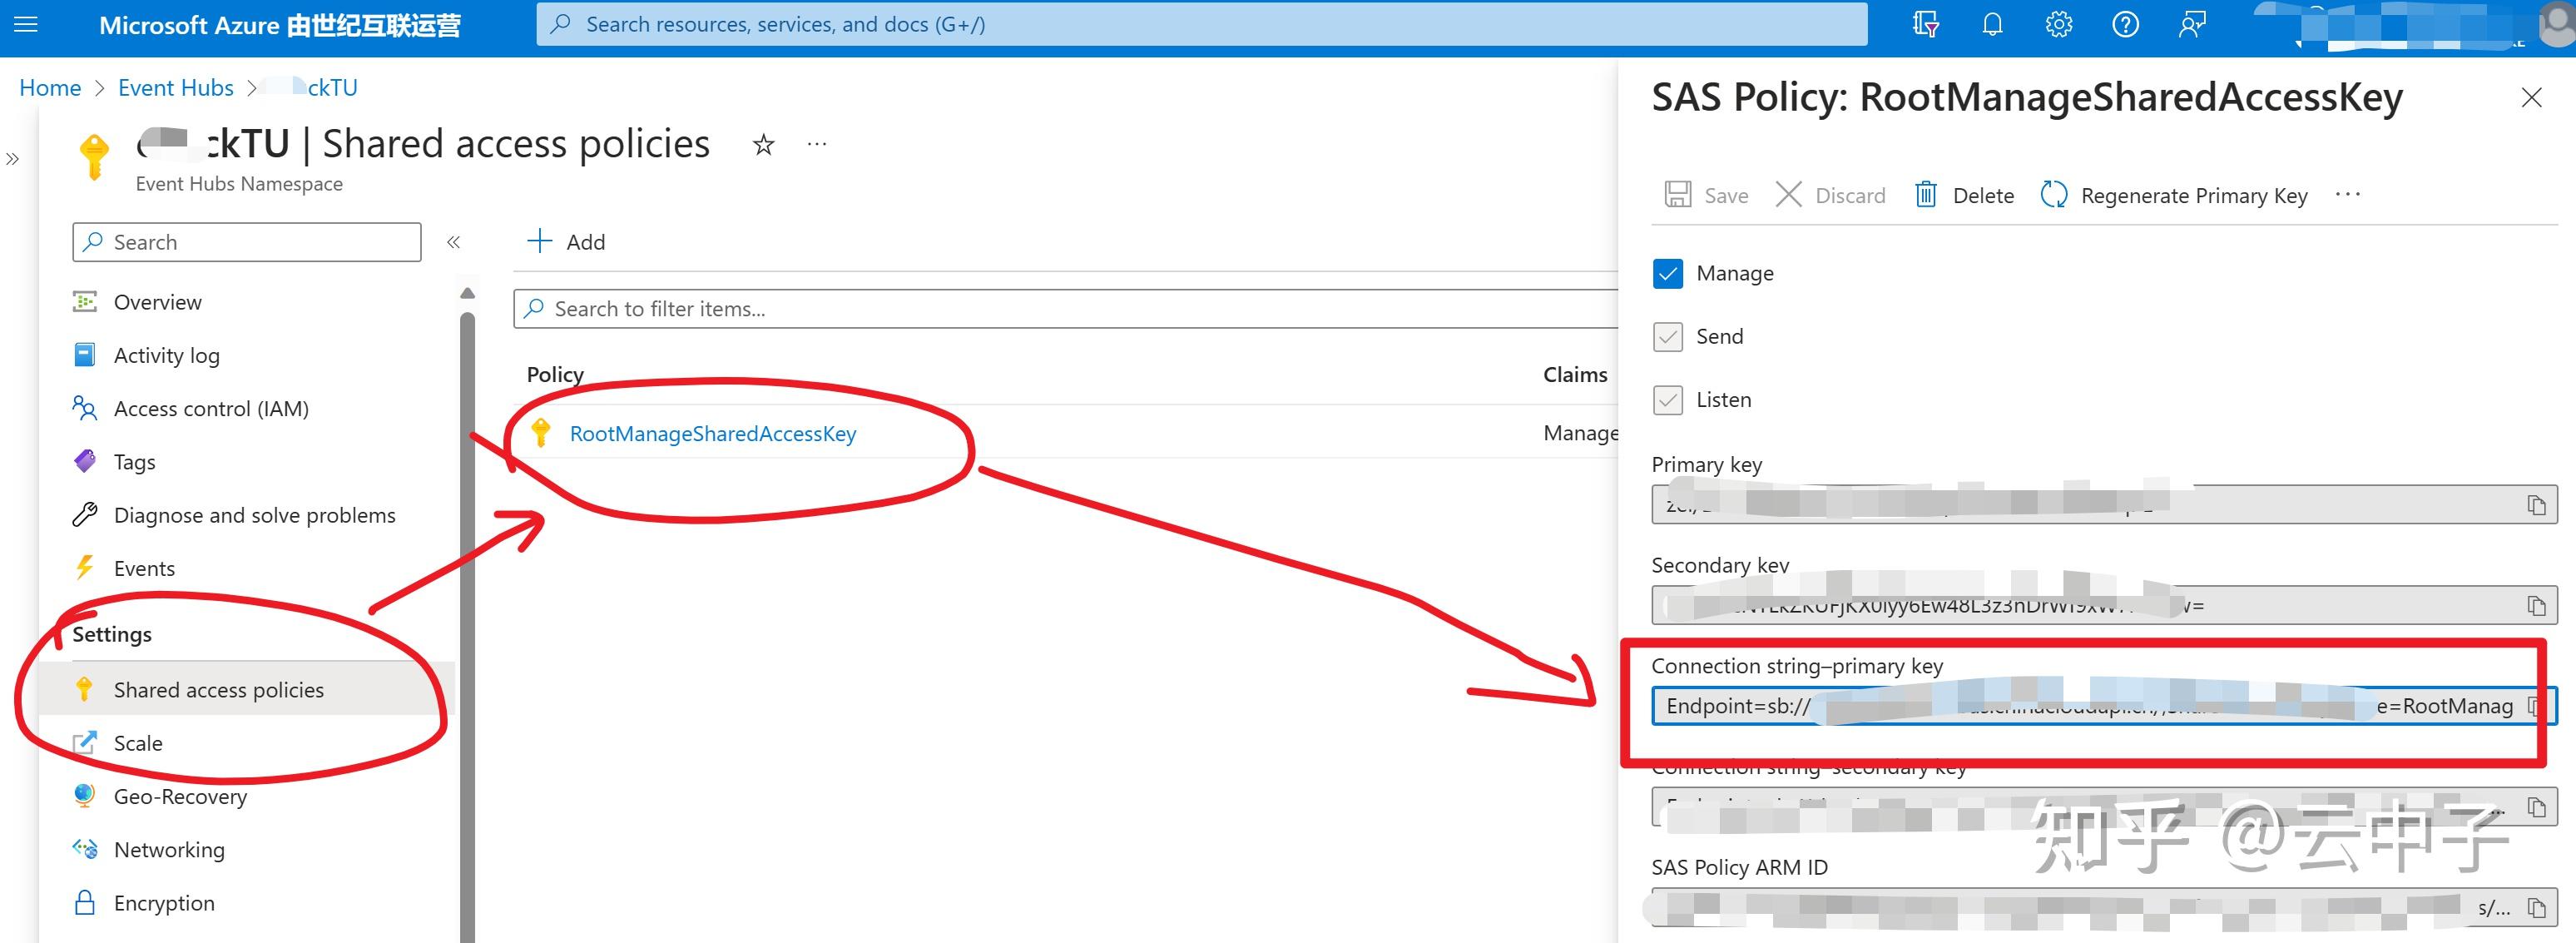Uncheck the Manage permission

(1667, 273)
